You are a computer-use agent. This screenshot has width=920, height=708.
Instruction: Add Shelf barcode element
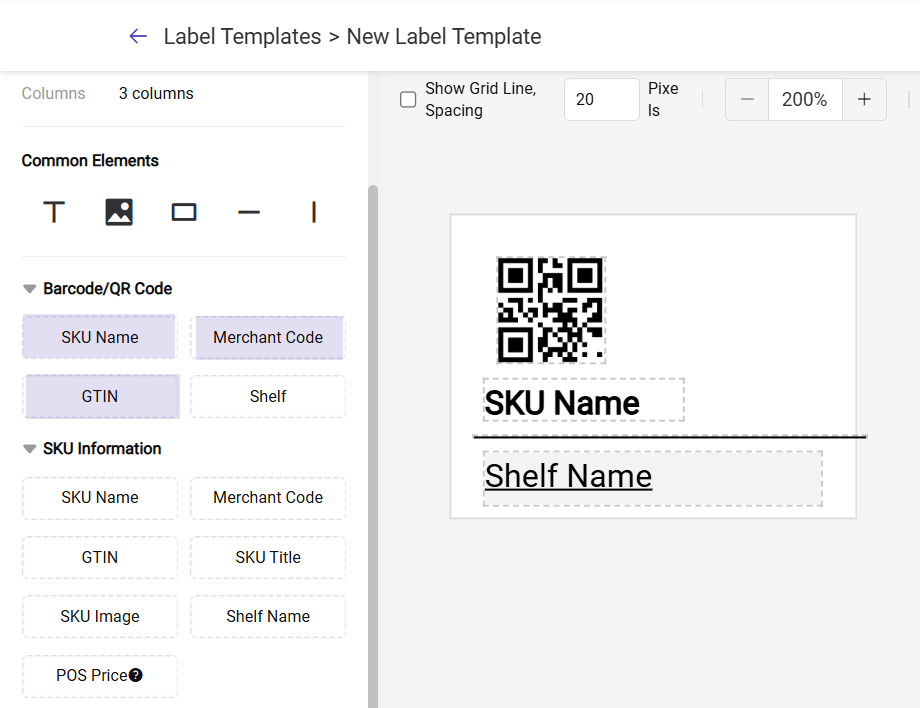268,397
